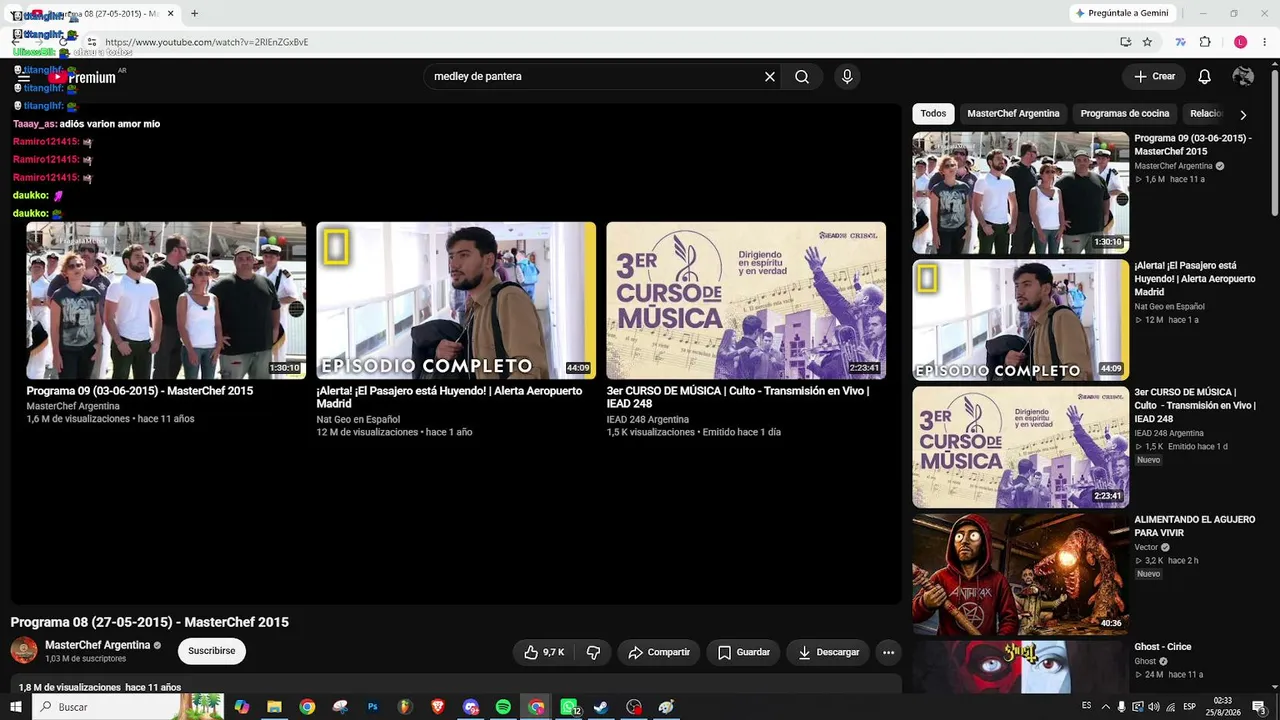This screenshot has width=1280, height=720.
Task: Click the magnifier search button on YouTube
Action: (x=802, y=77)
